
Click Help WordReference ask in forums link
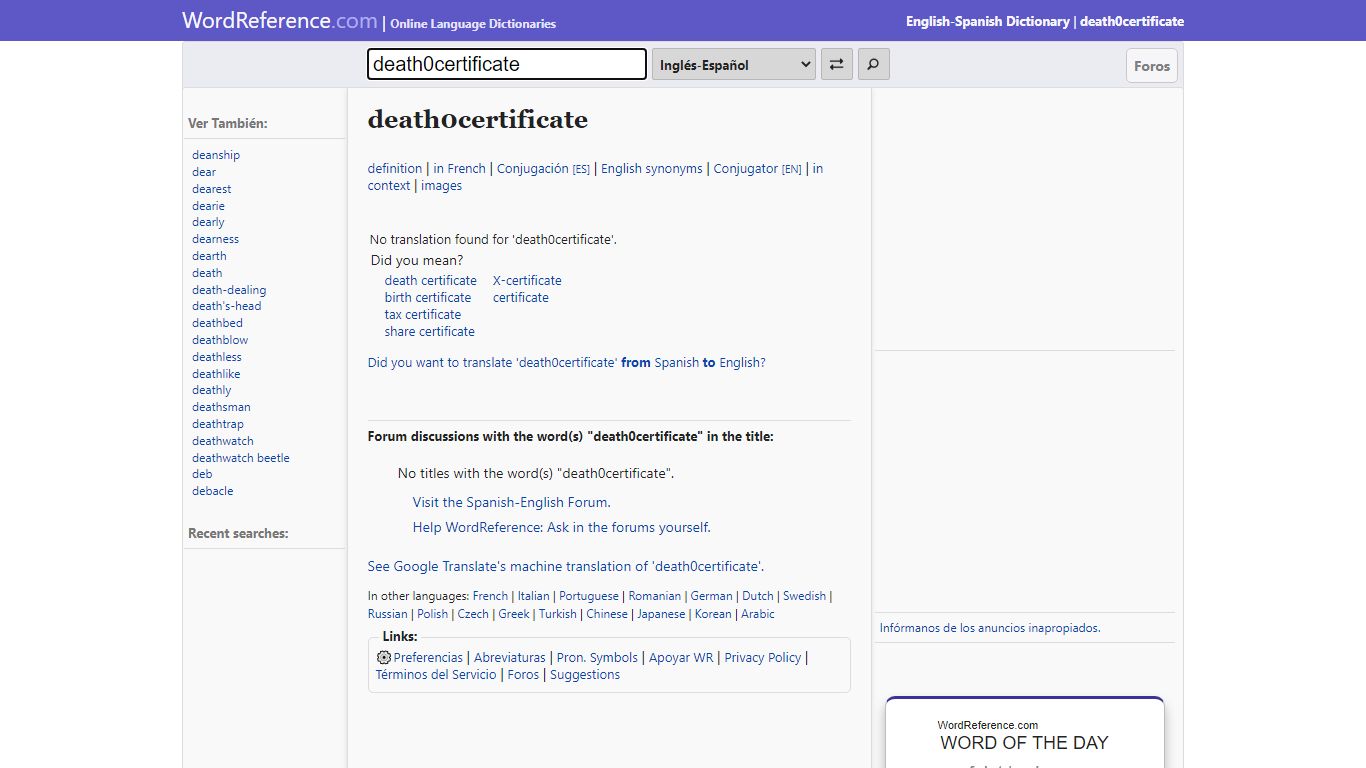(x=562, y=527)
